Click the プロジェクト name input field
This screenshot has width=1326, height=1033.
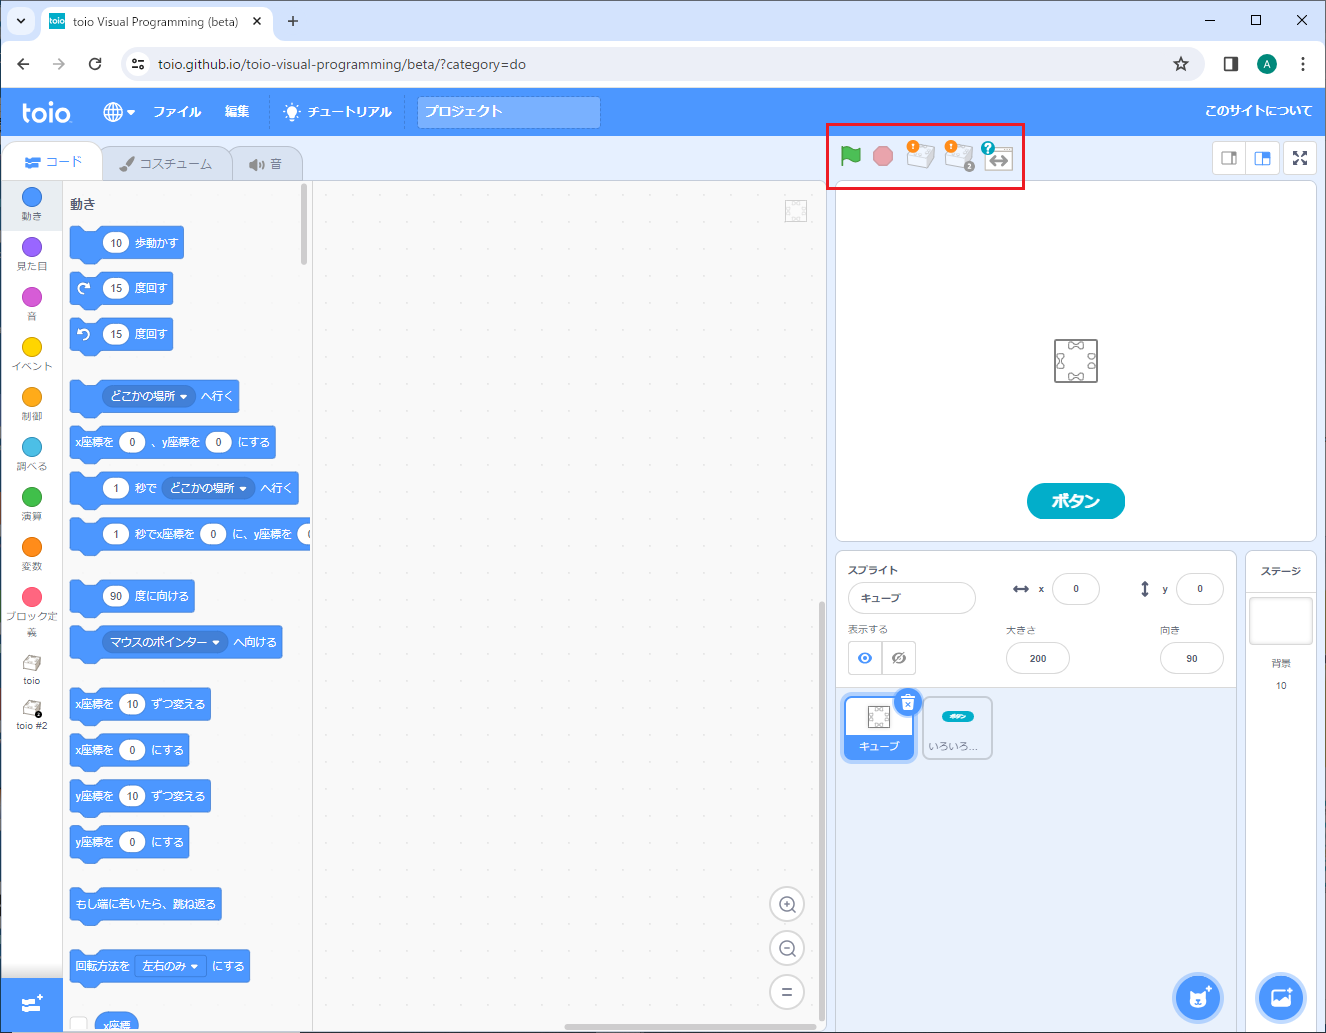point(508,112)
